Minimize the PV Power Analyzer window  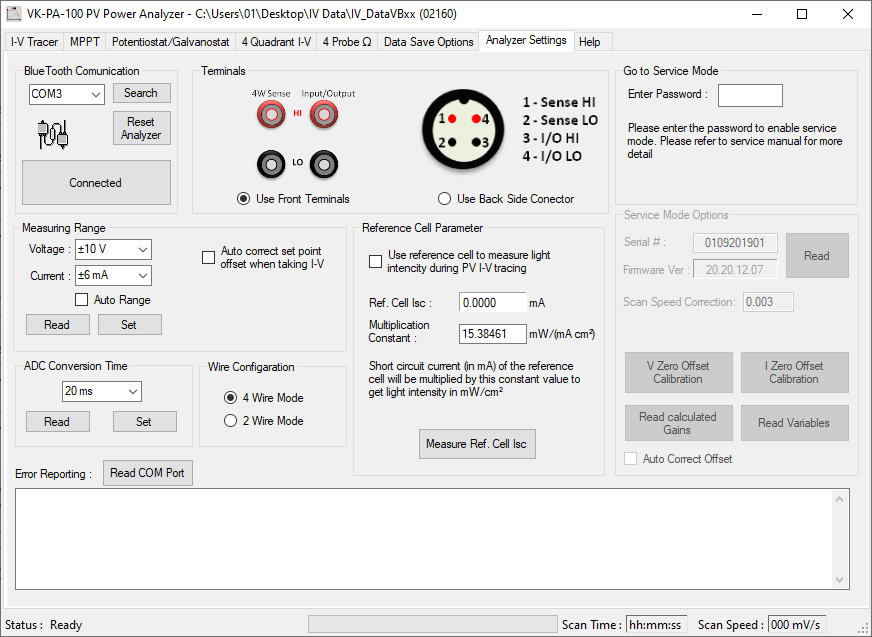tap(757, 14)
